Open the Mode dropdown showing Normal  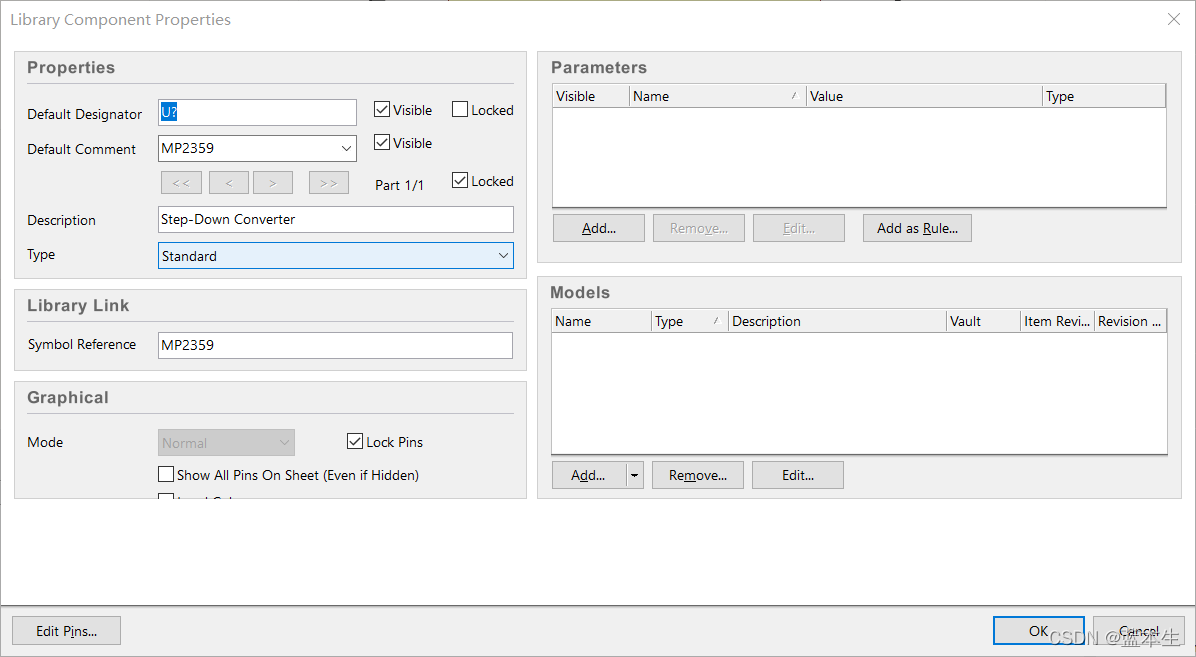click(285, 443)
